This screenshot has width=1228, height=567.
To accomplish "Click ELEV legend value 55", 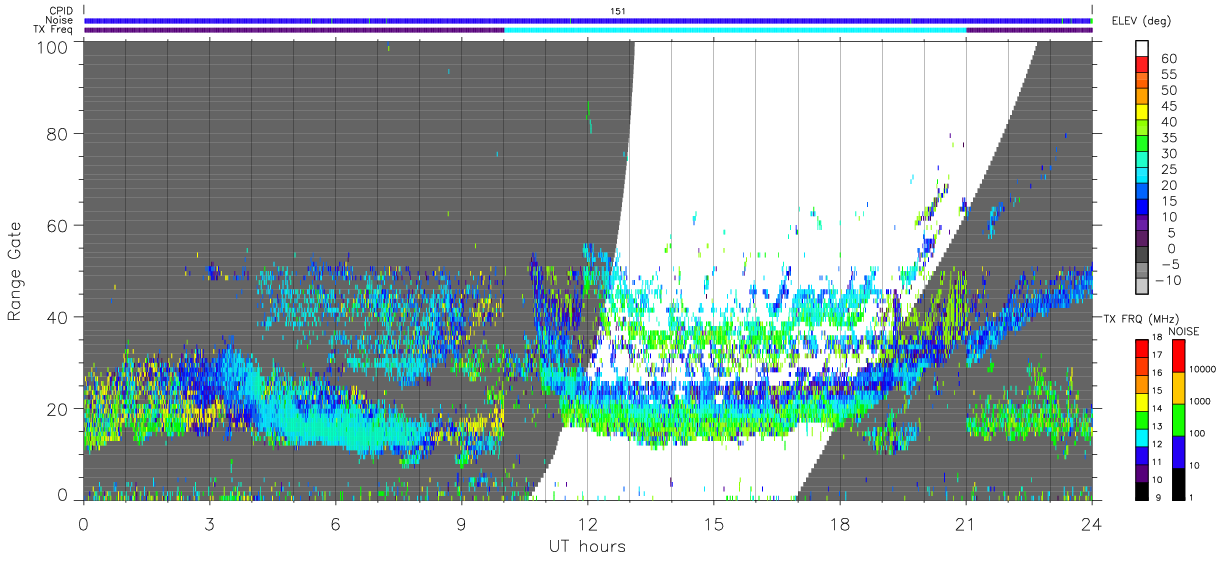I will 1167,74.
